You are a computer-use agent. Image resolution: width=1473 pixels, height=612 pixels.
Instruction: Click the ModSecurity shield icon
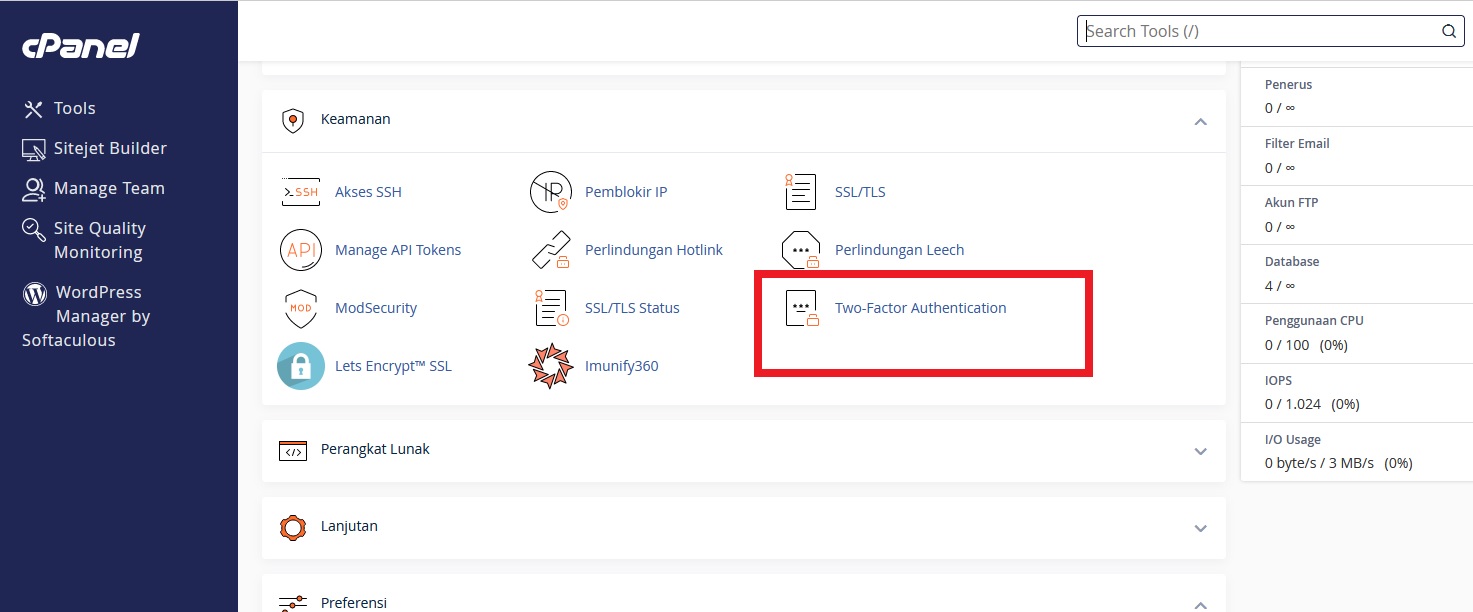point(301,308)
